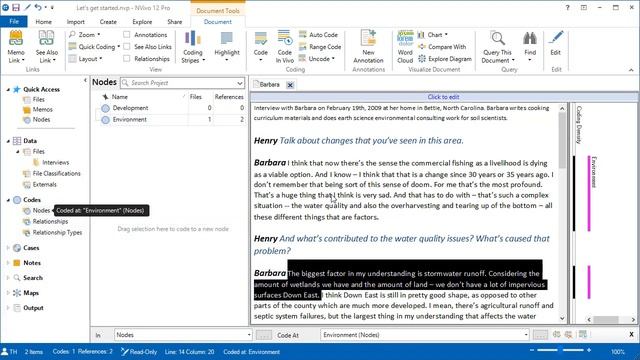Generate a Word Cloud
This screenshot has width=640, height=360.
click(x=405, y=47)
